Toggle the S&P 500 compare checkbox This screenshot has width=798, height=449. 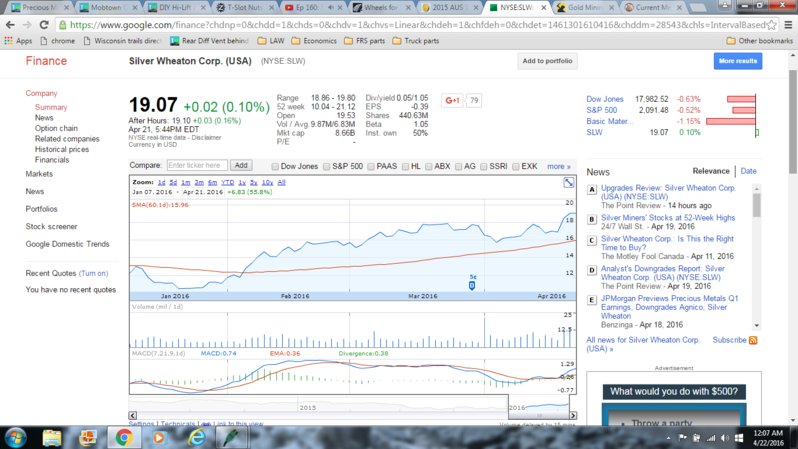326,166
